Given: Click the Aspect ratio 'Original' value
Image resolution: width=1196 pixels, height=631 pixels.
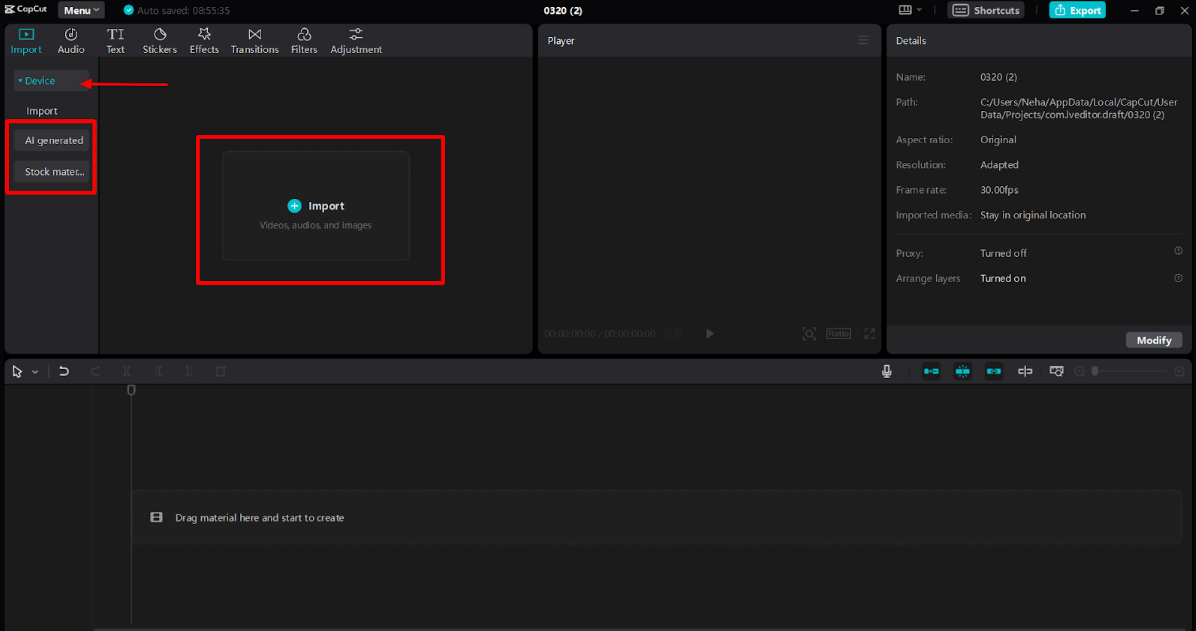Looking at the screenshot, I should coord(998,140).
